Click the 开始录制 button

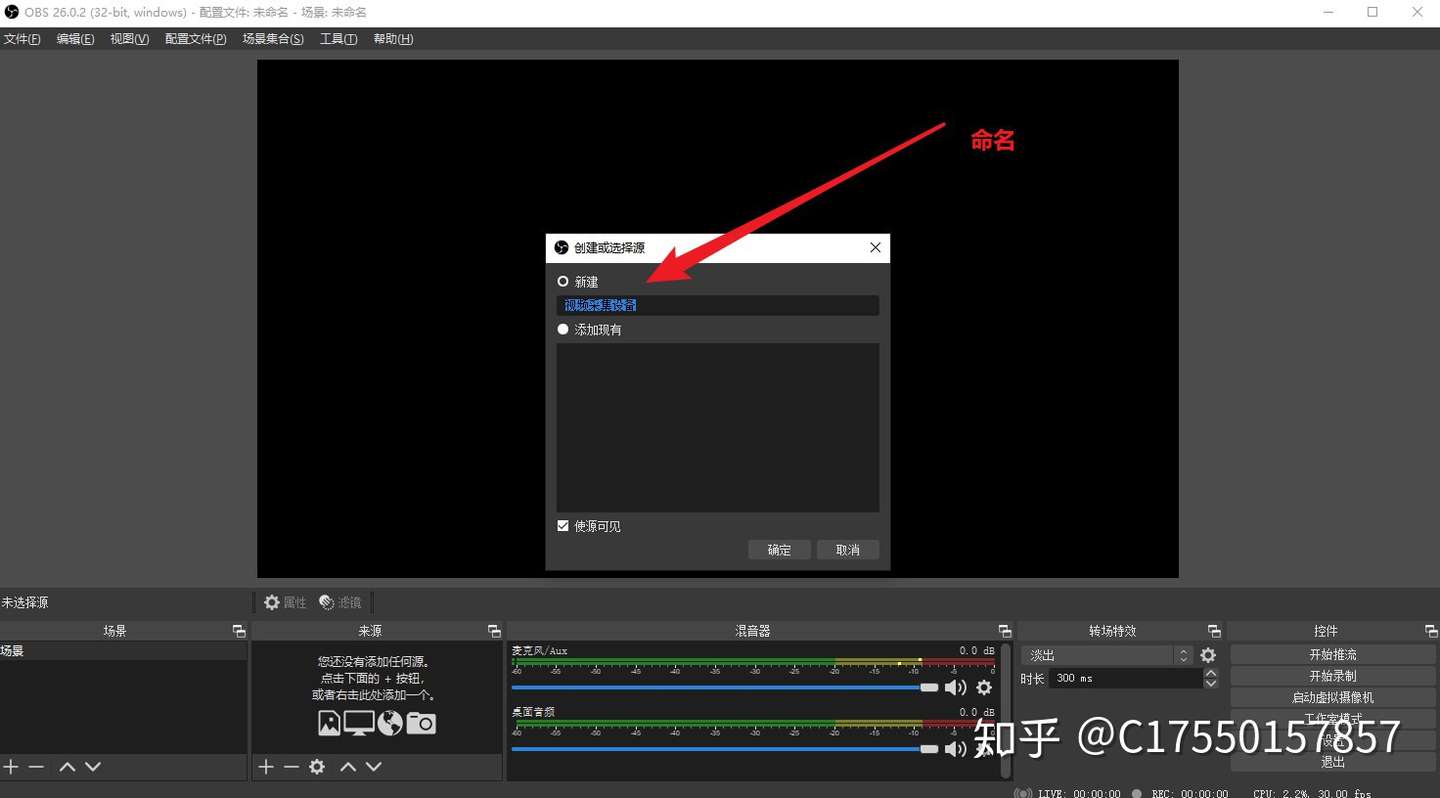(1333, 676)
